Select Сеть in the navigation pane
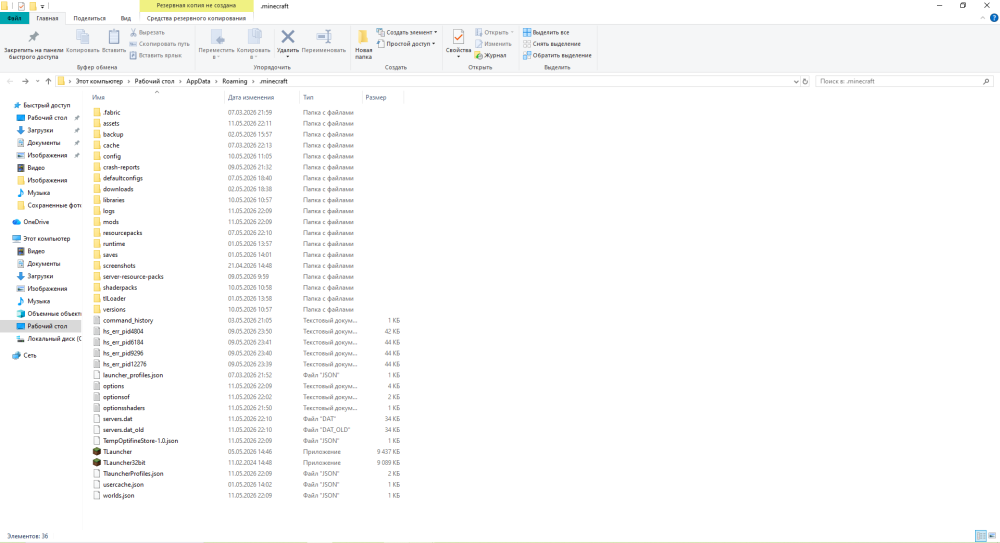The height and width of the screenshot is (543, 1000). point(29,355)
